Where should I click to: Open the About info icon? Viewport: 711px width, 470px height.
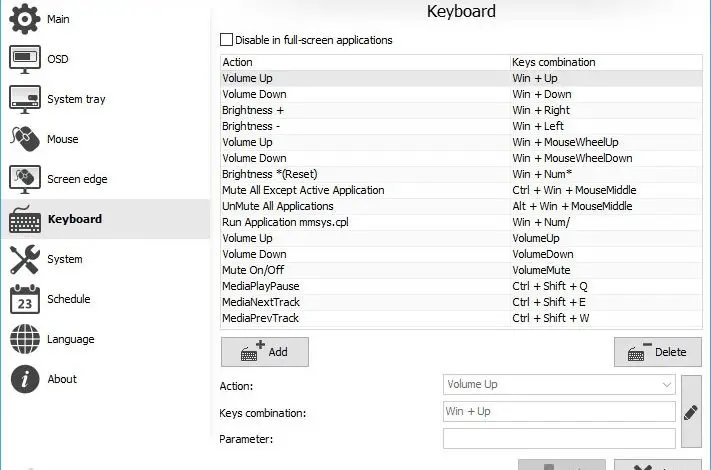[24, 379]
